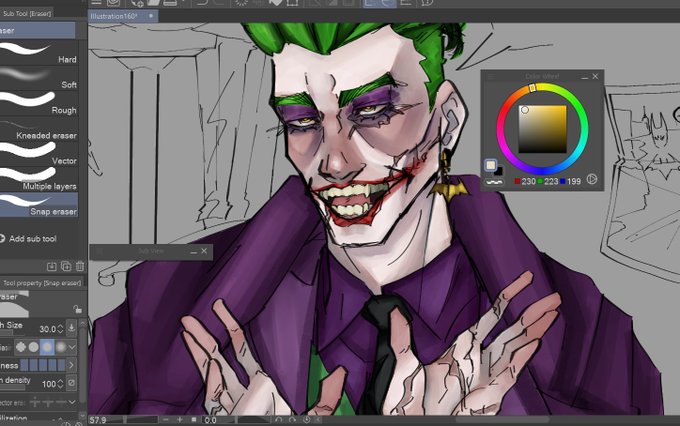Select the Vector eraser sub tool
This screenshot has height=426, width=680.
coord(39,154)
